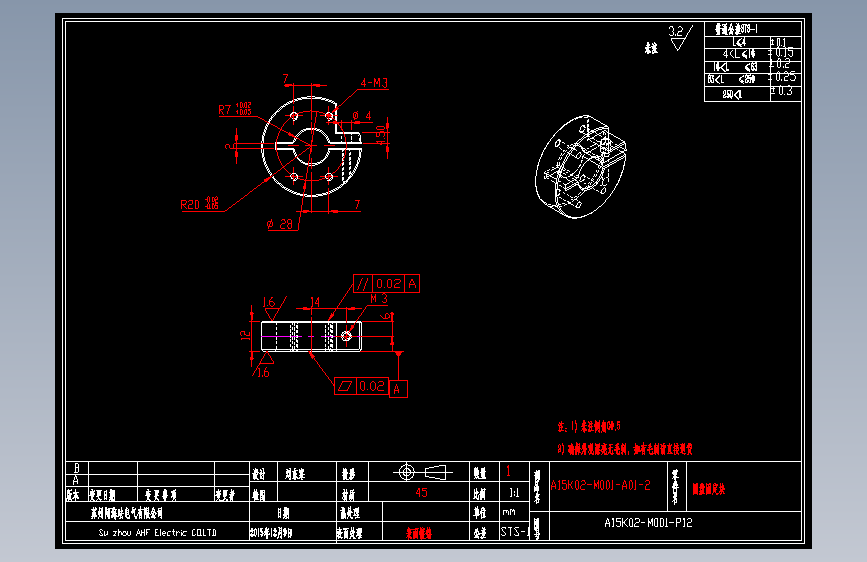The width and height of the screenshot is (867, 562).
Task: Select the second red note line
Action: click(x=625, y=449)
